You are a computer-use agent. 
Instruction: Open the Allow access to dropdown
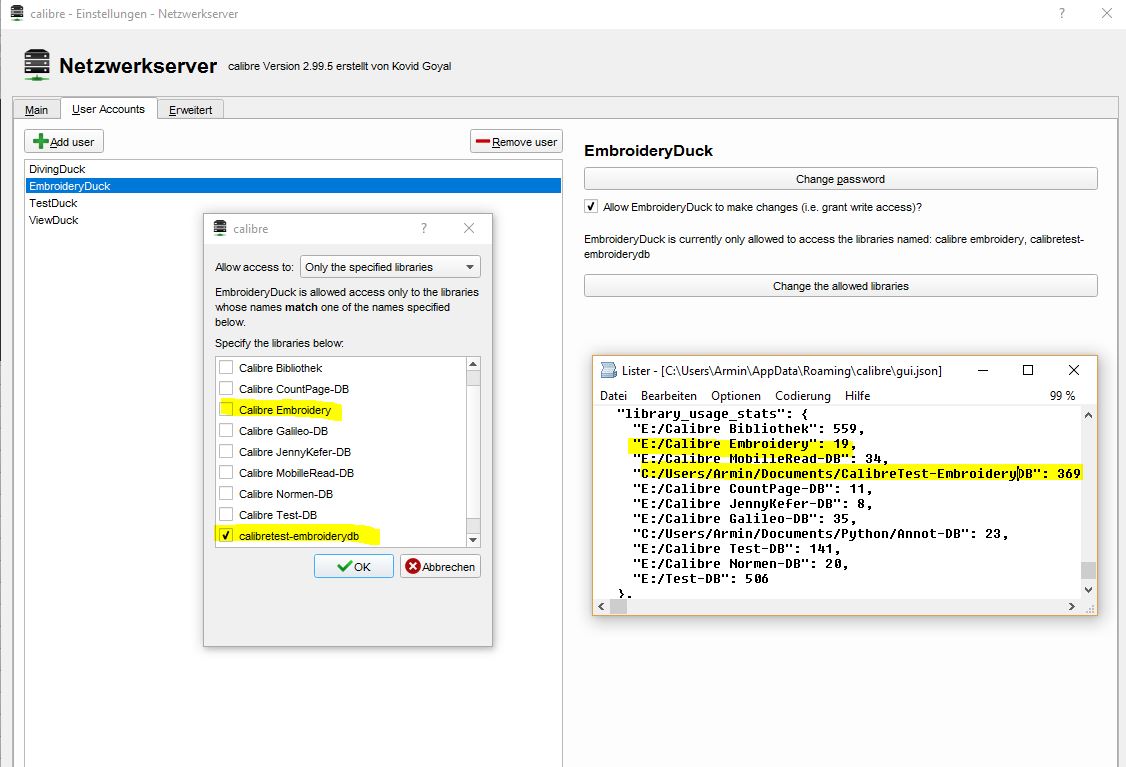(x=390, y=267)
